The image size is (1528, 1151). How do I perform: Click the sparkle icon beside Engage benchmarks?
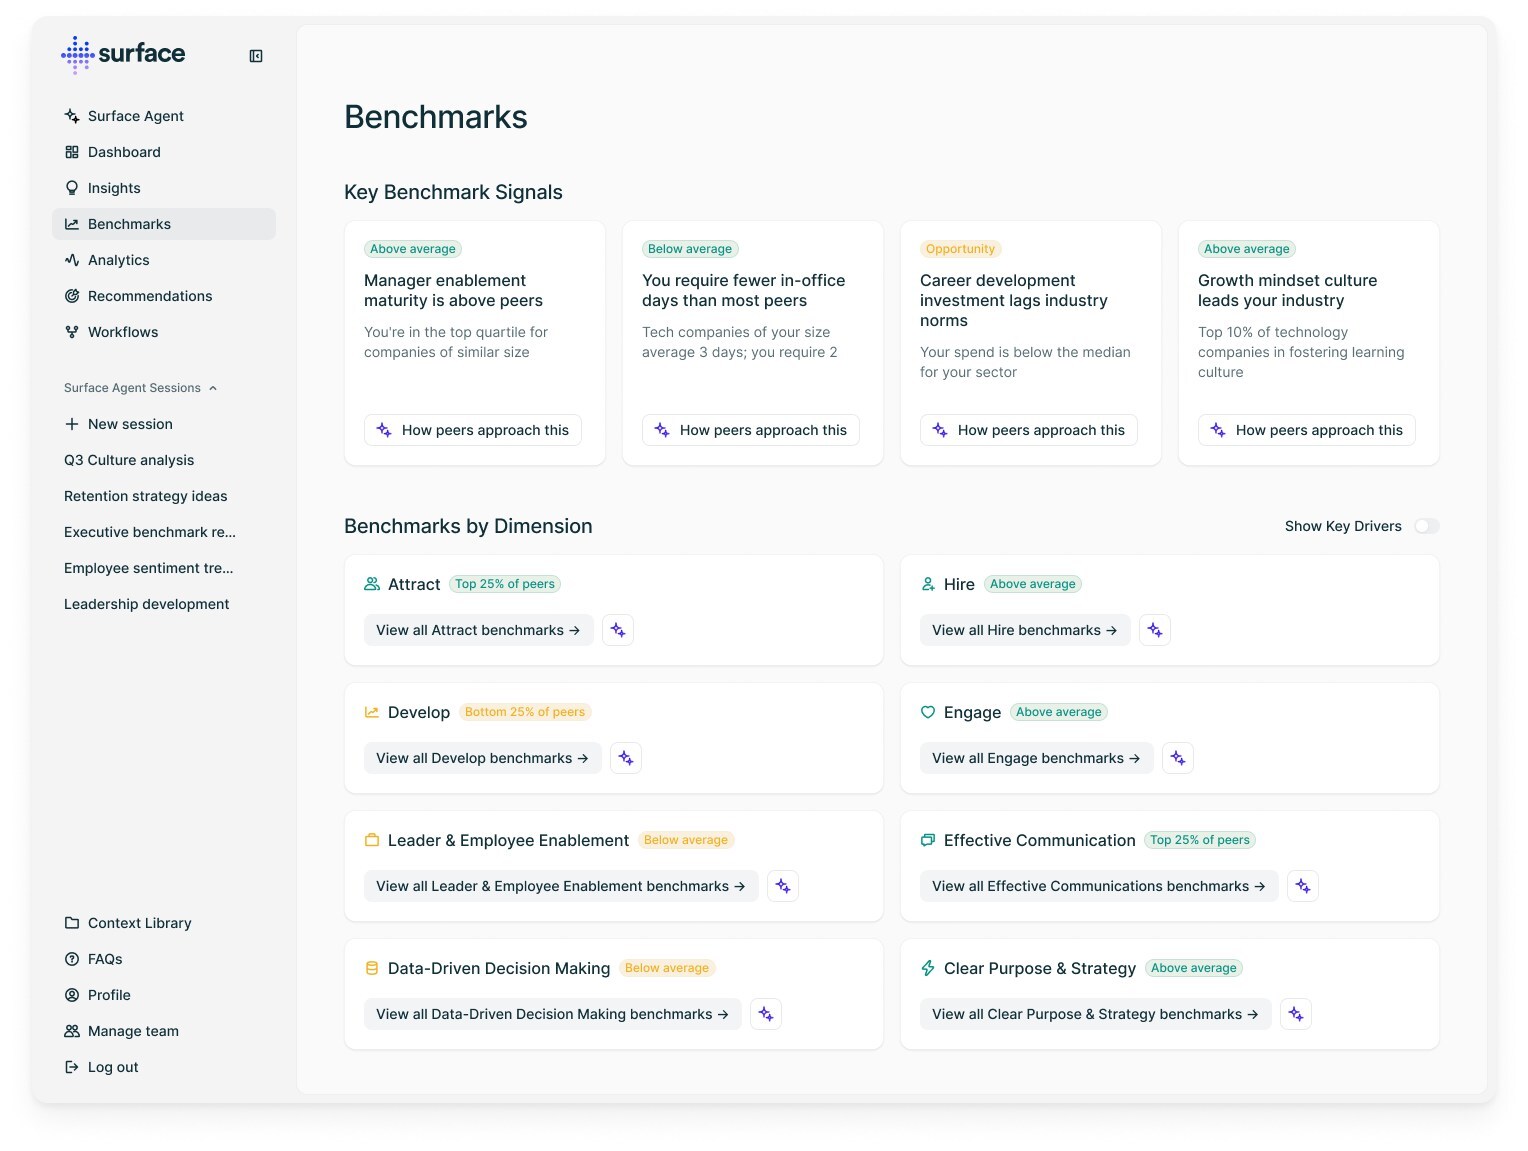point(1178,758)
